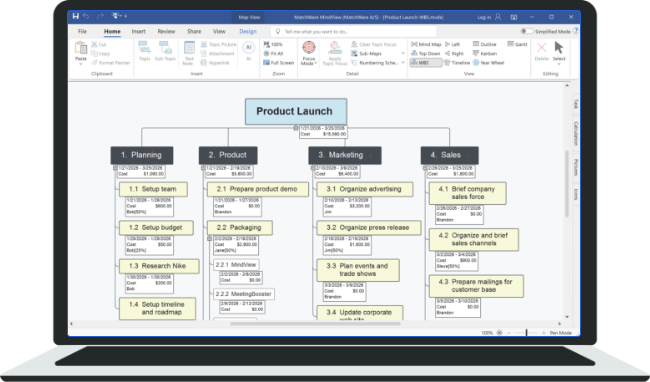This screenshot has height=382, width=650.
Task: Click the Undo arrow in title bar
Action: point(86,16)
